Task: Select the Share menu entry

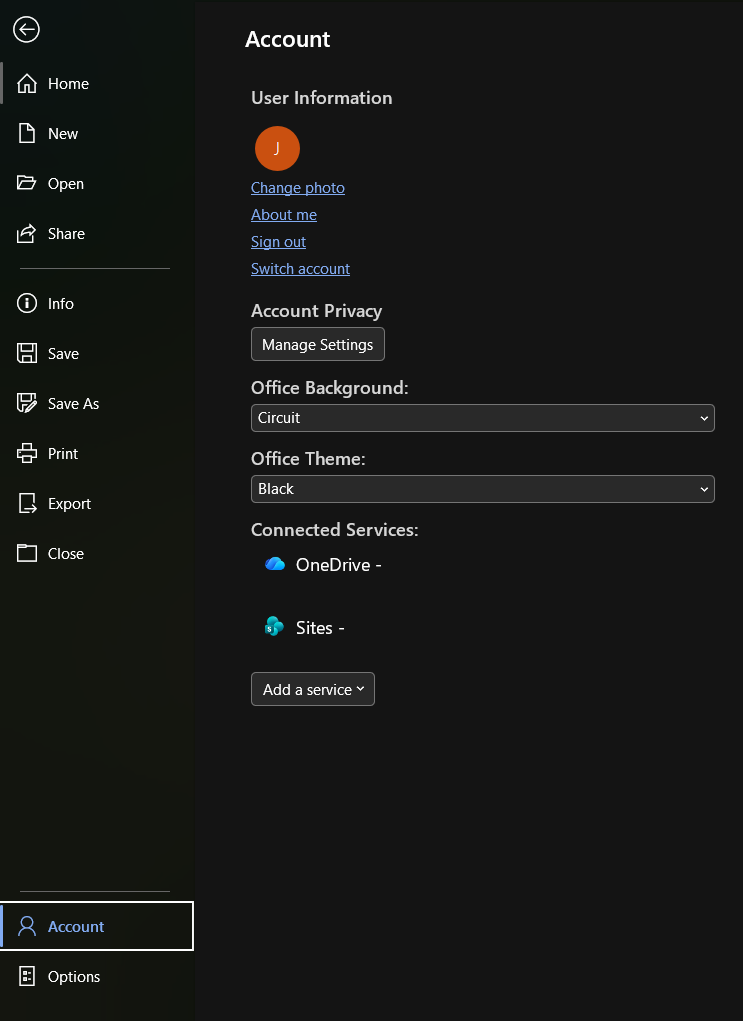Action: coord(97,234)
